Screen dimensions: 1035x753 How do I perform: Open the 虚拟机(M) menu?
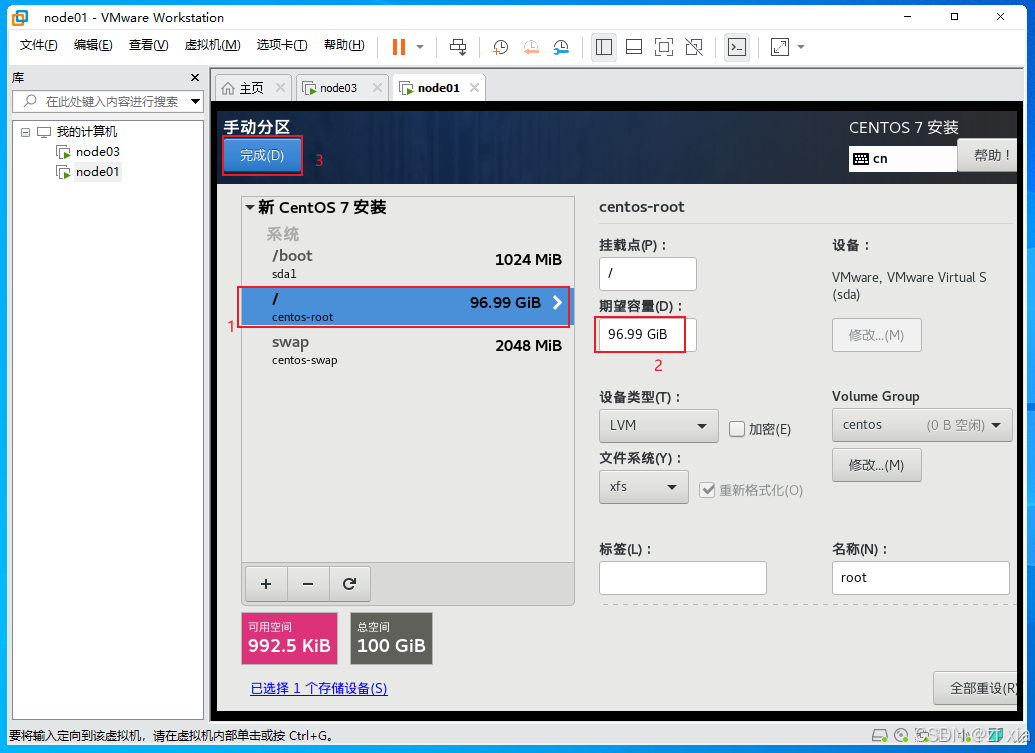213,45
